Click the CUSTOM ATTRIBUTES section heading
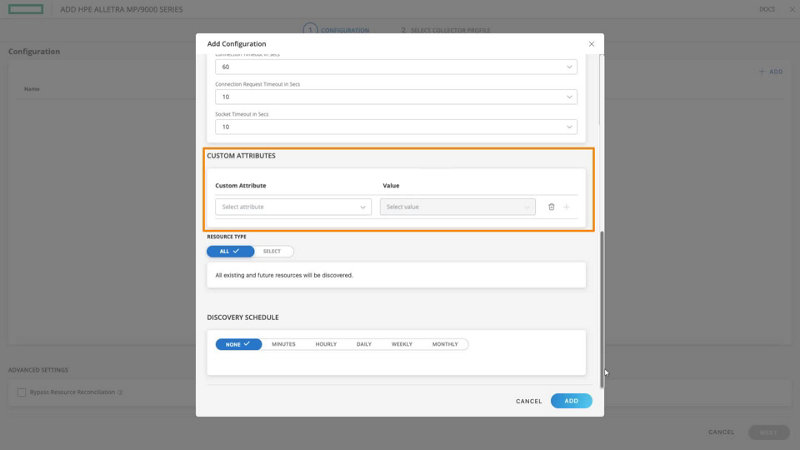 [241, 156]
